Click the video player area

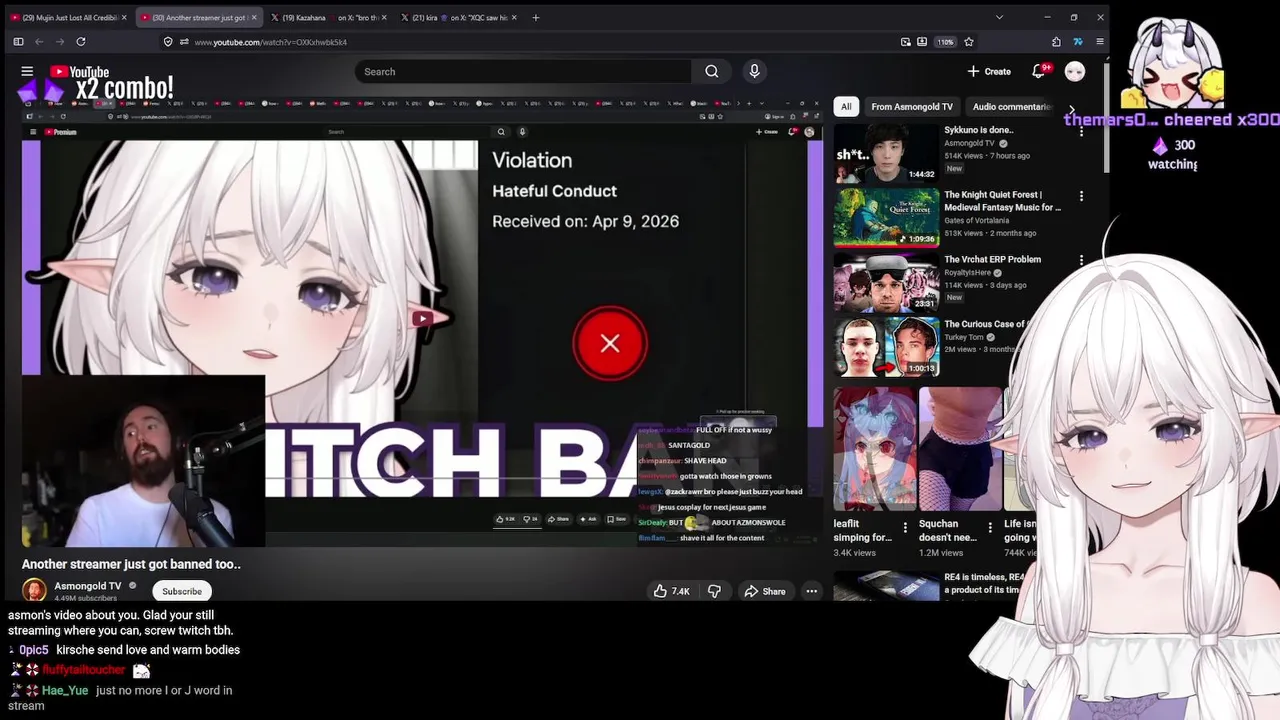(x=422, y=320)
